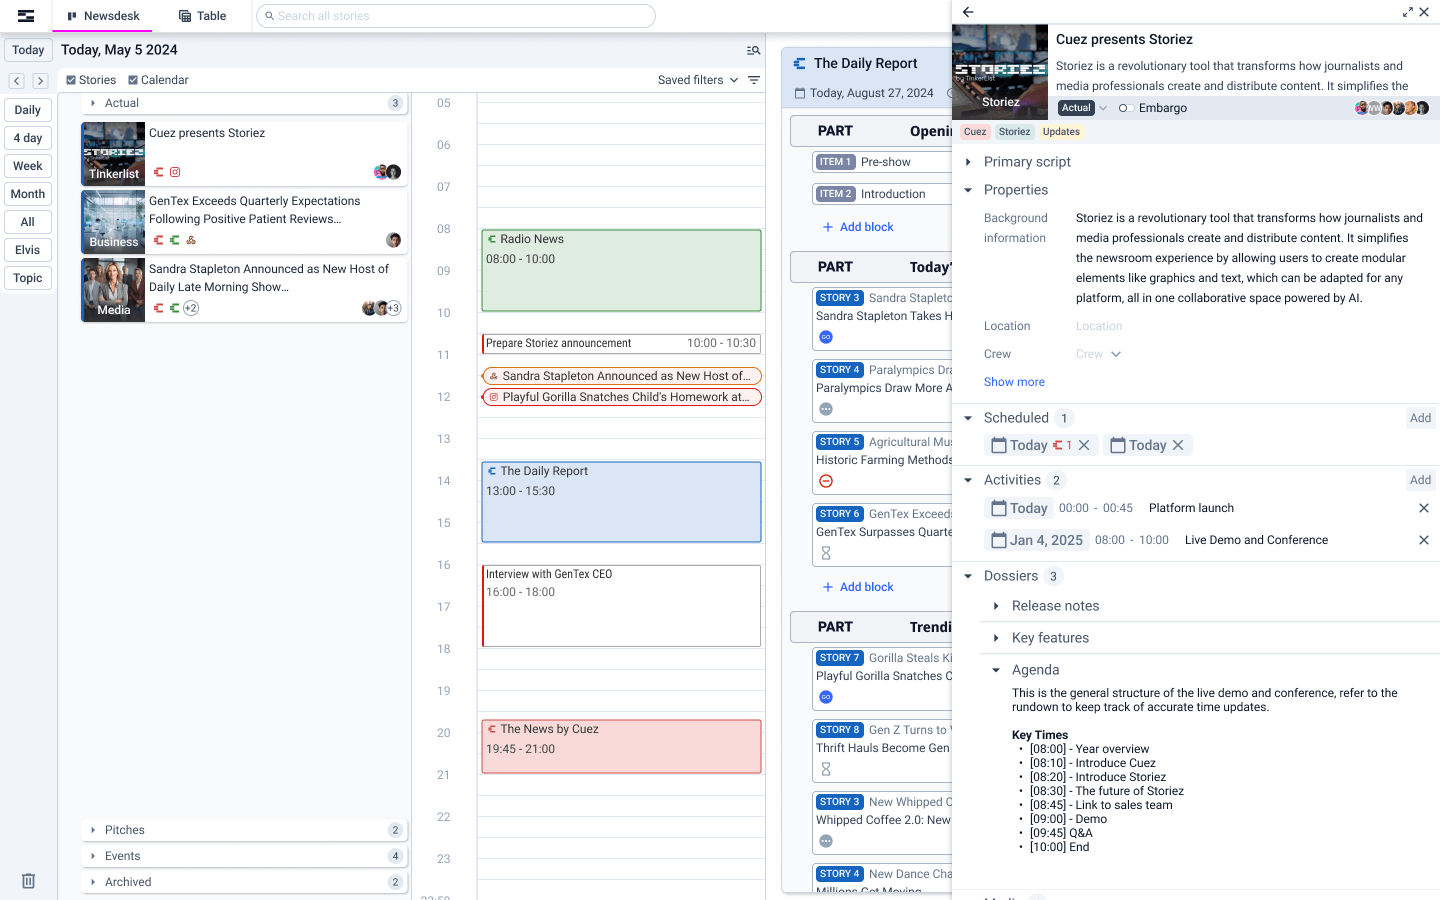
Task: Click status icon under Story 3 Sandra Stapleton
Action: [826, 337]
